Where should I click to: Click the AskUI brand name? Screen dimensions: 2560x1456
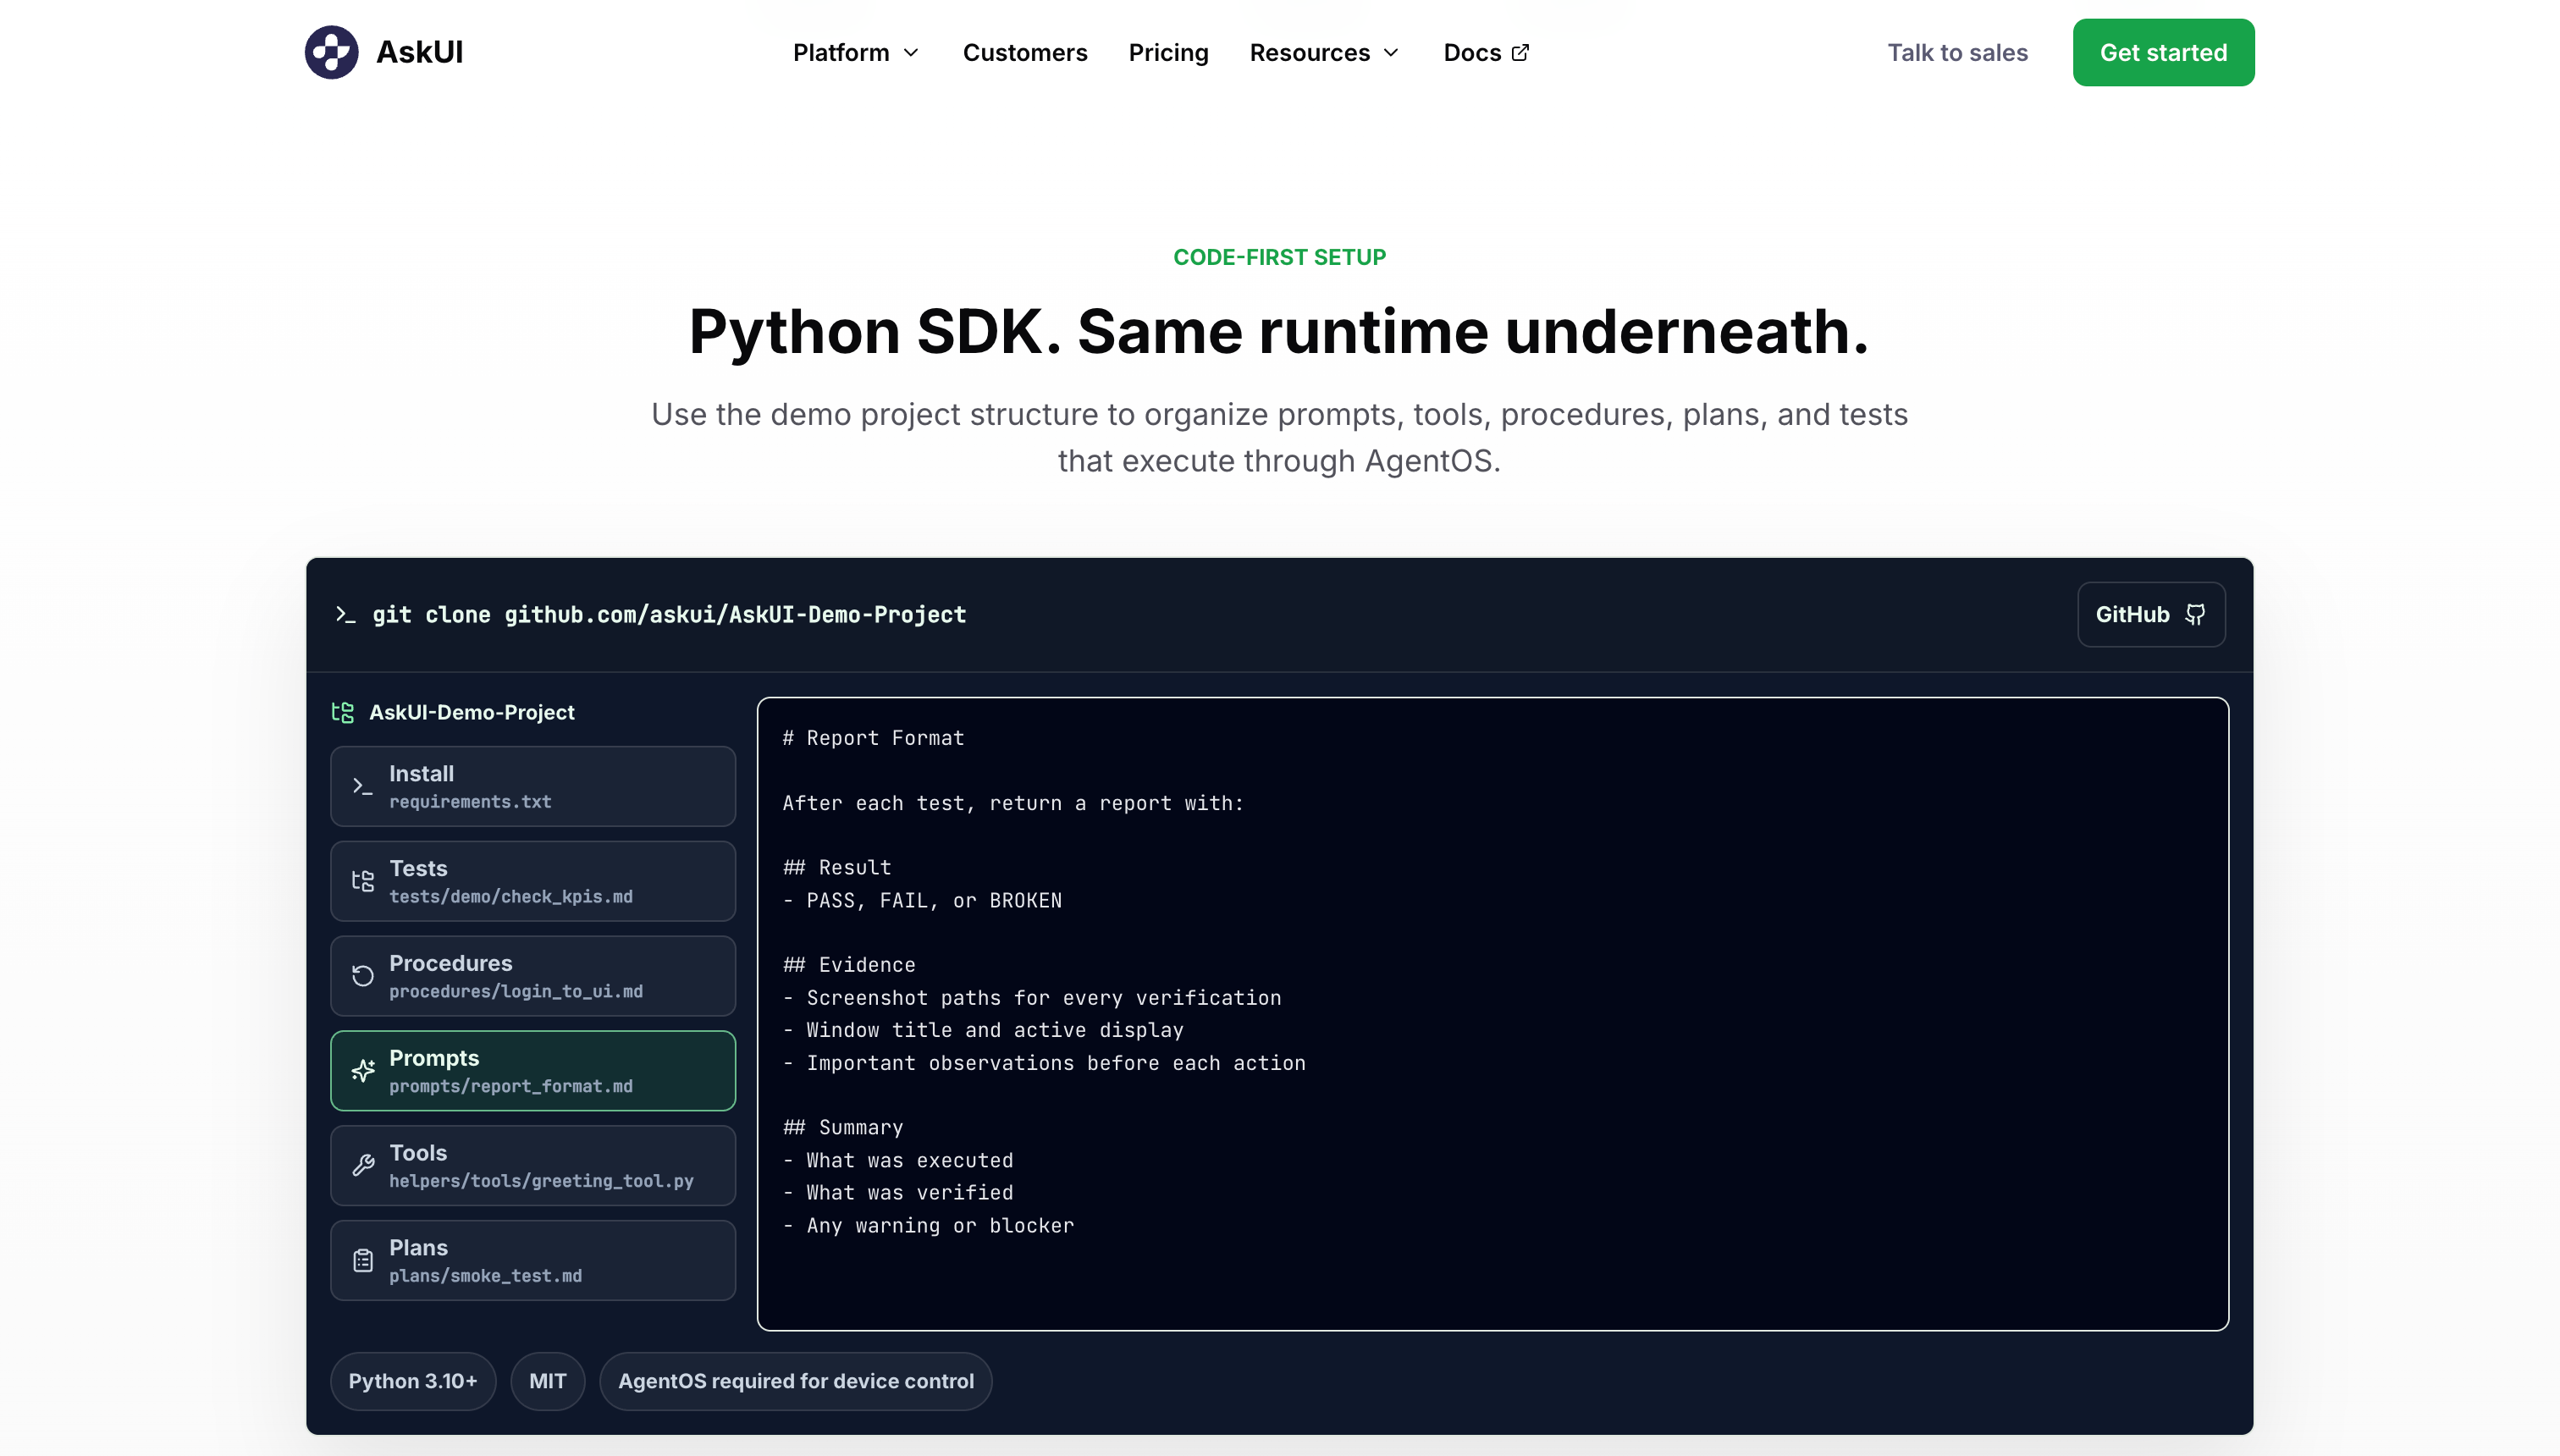420,52
